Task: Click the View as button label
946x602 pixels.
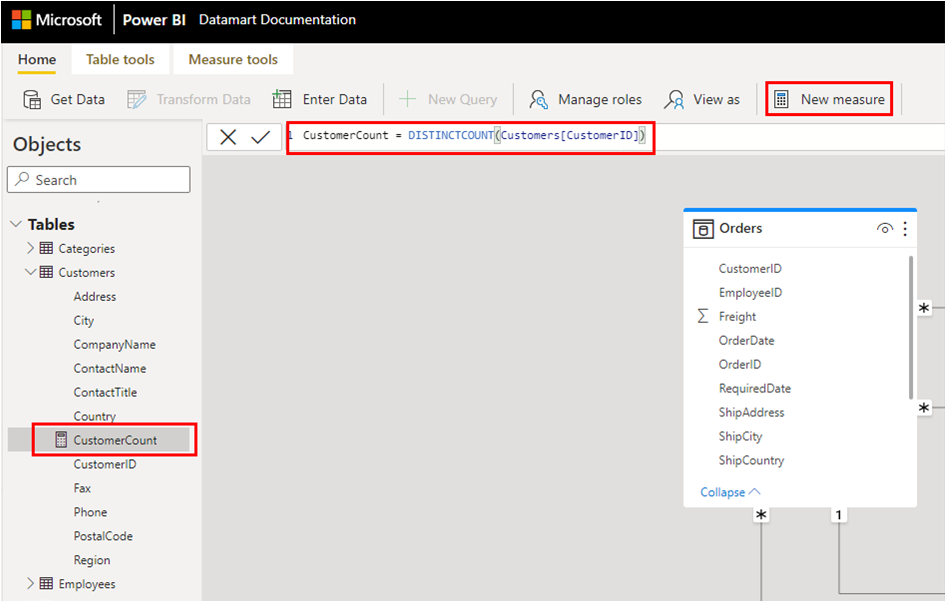Action: [x=716, y=100]
